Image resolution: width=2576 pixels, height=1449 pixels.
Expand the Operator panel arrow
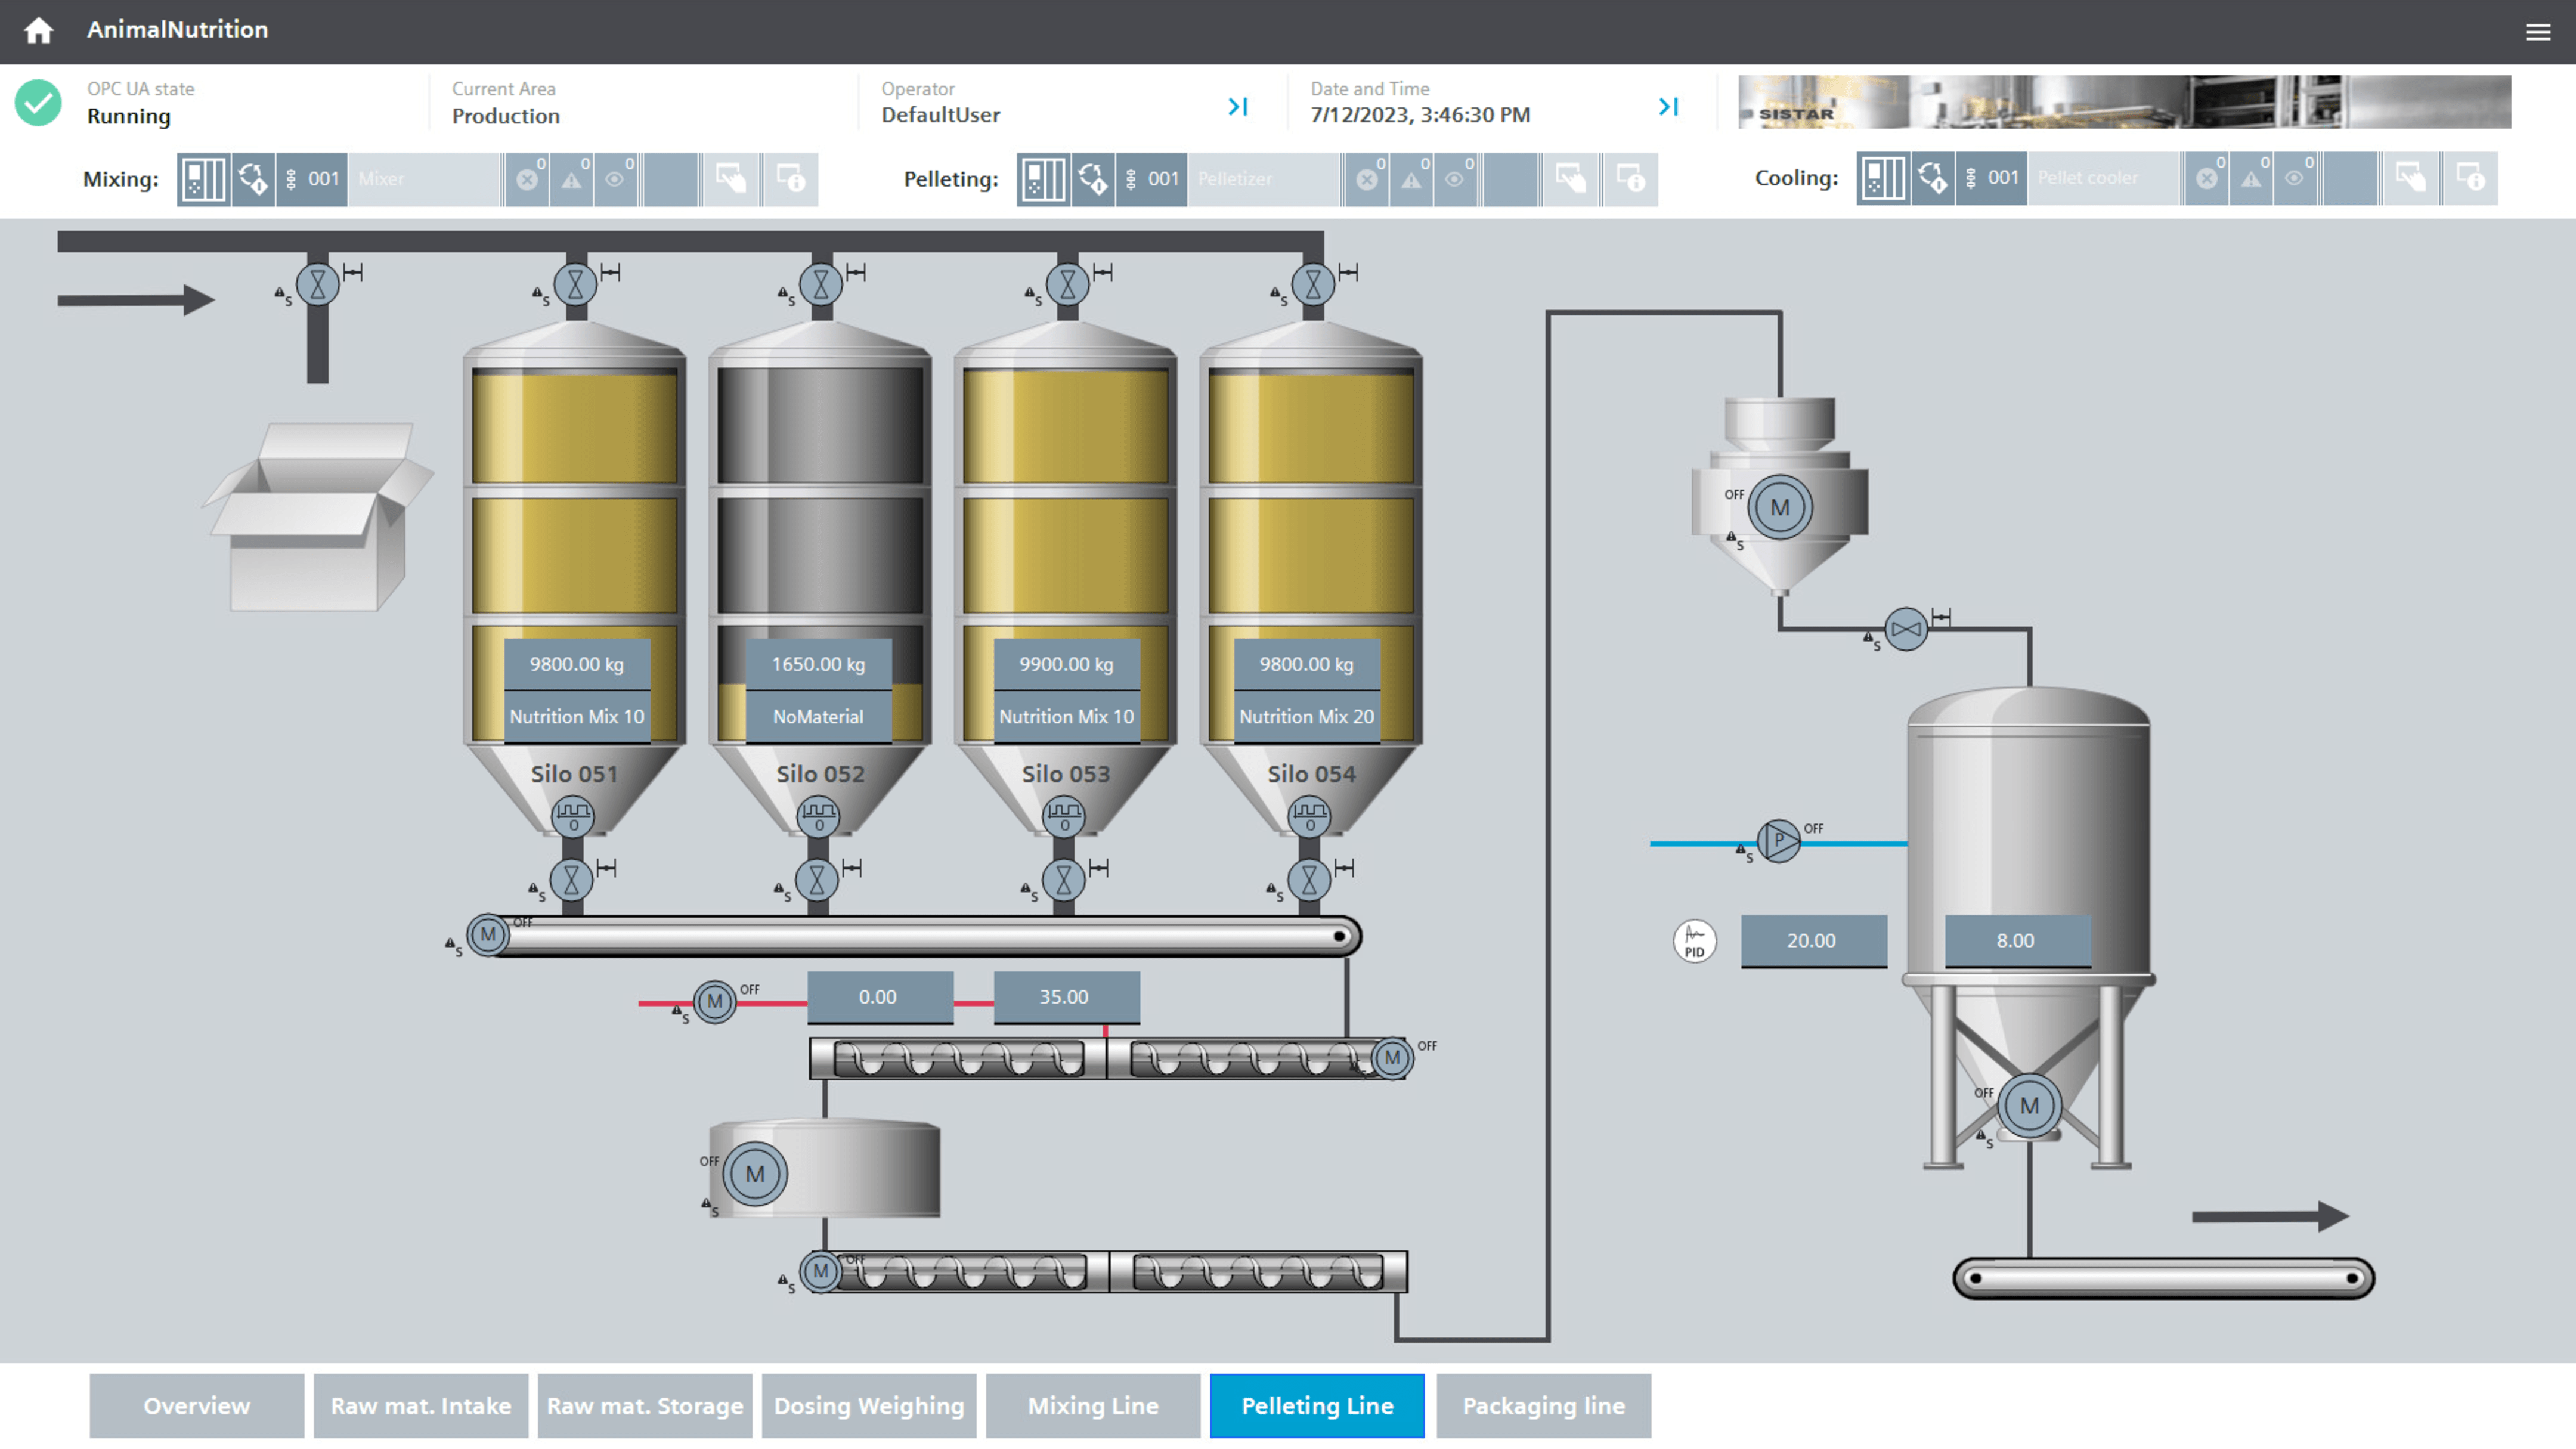1238,106
